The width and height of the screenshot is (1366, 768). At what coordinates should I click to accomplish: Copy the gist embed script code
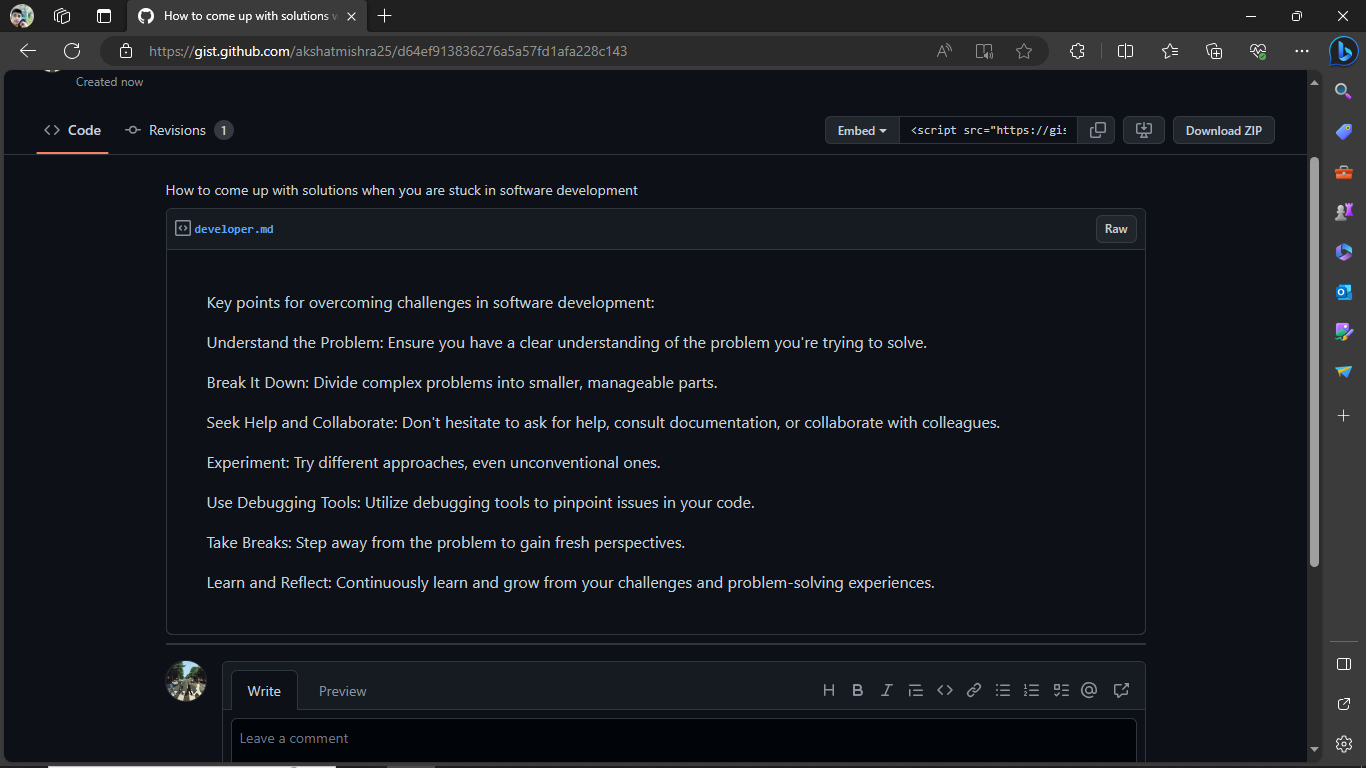pos(1096,130)
